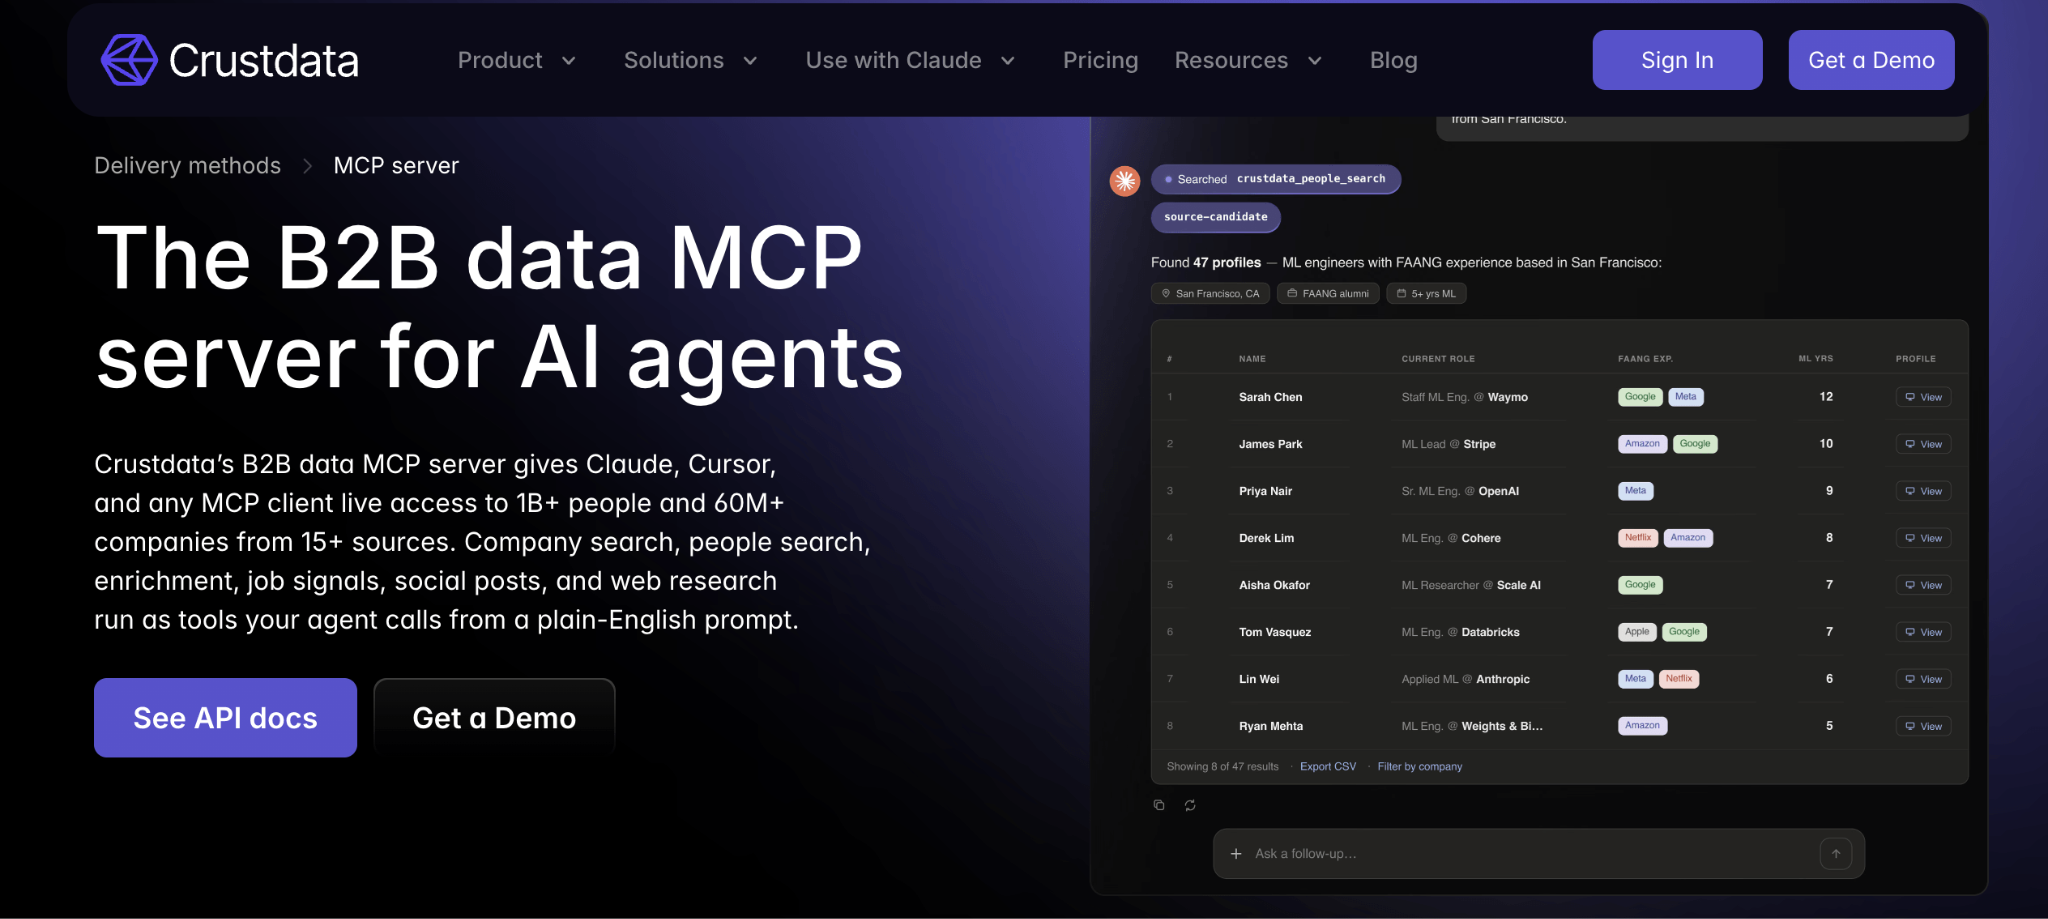This screenshot has height=919, width=2048.
Task: Click the Amazon tag in Ryan Mehta row
Action: 1642,726
